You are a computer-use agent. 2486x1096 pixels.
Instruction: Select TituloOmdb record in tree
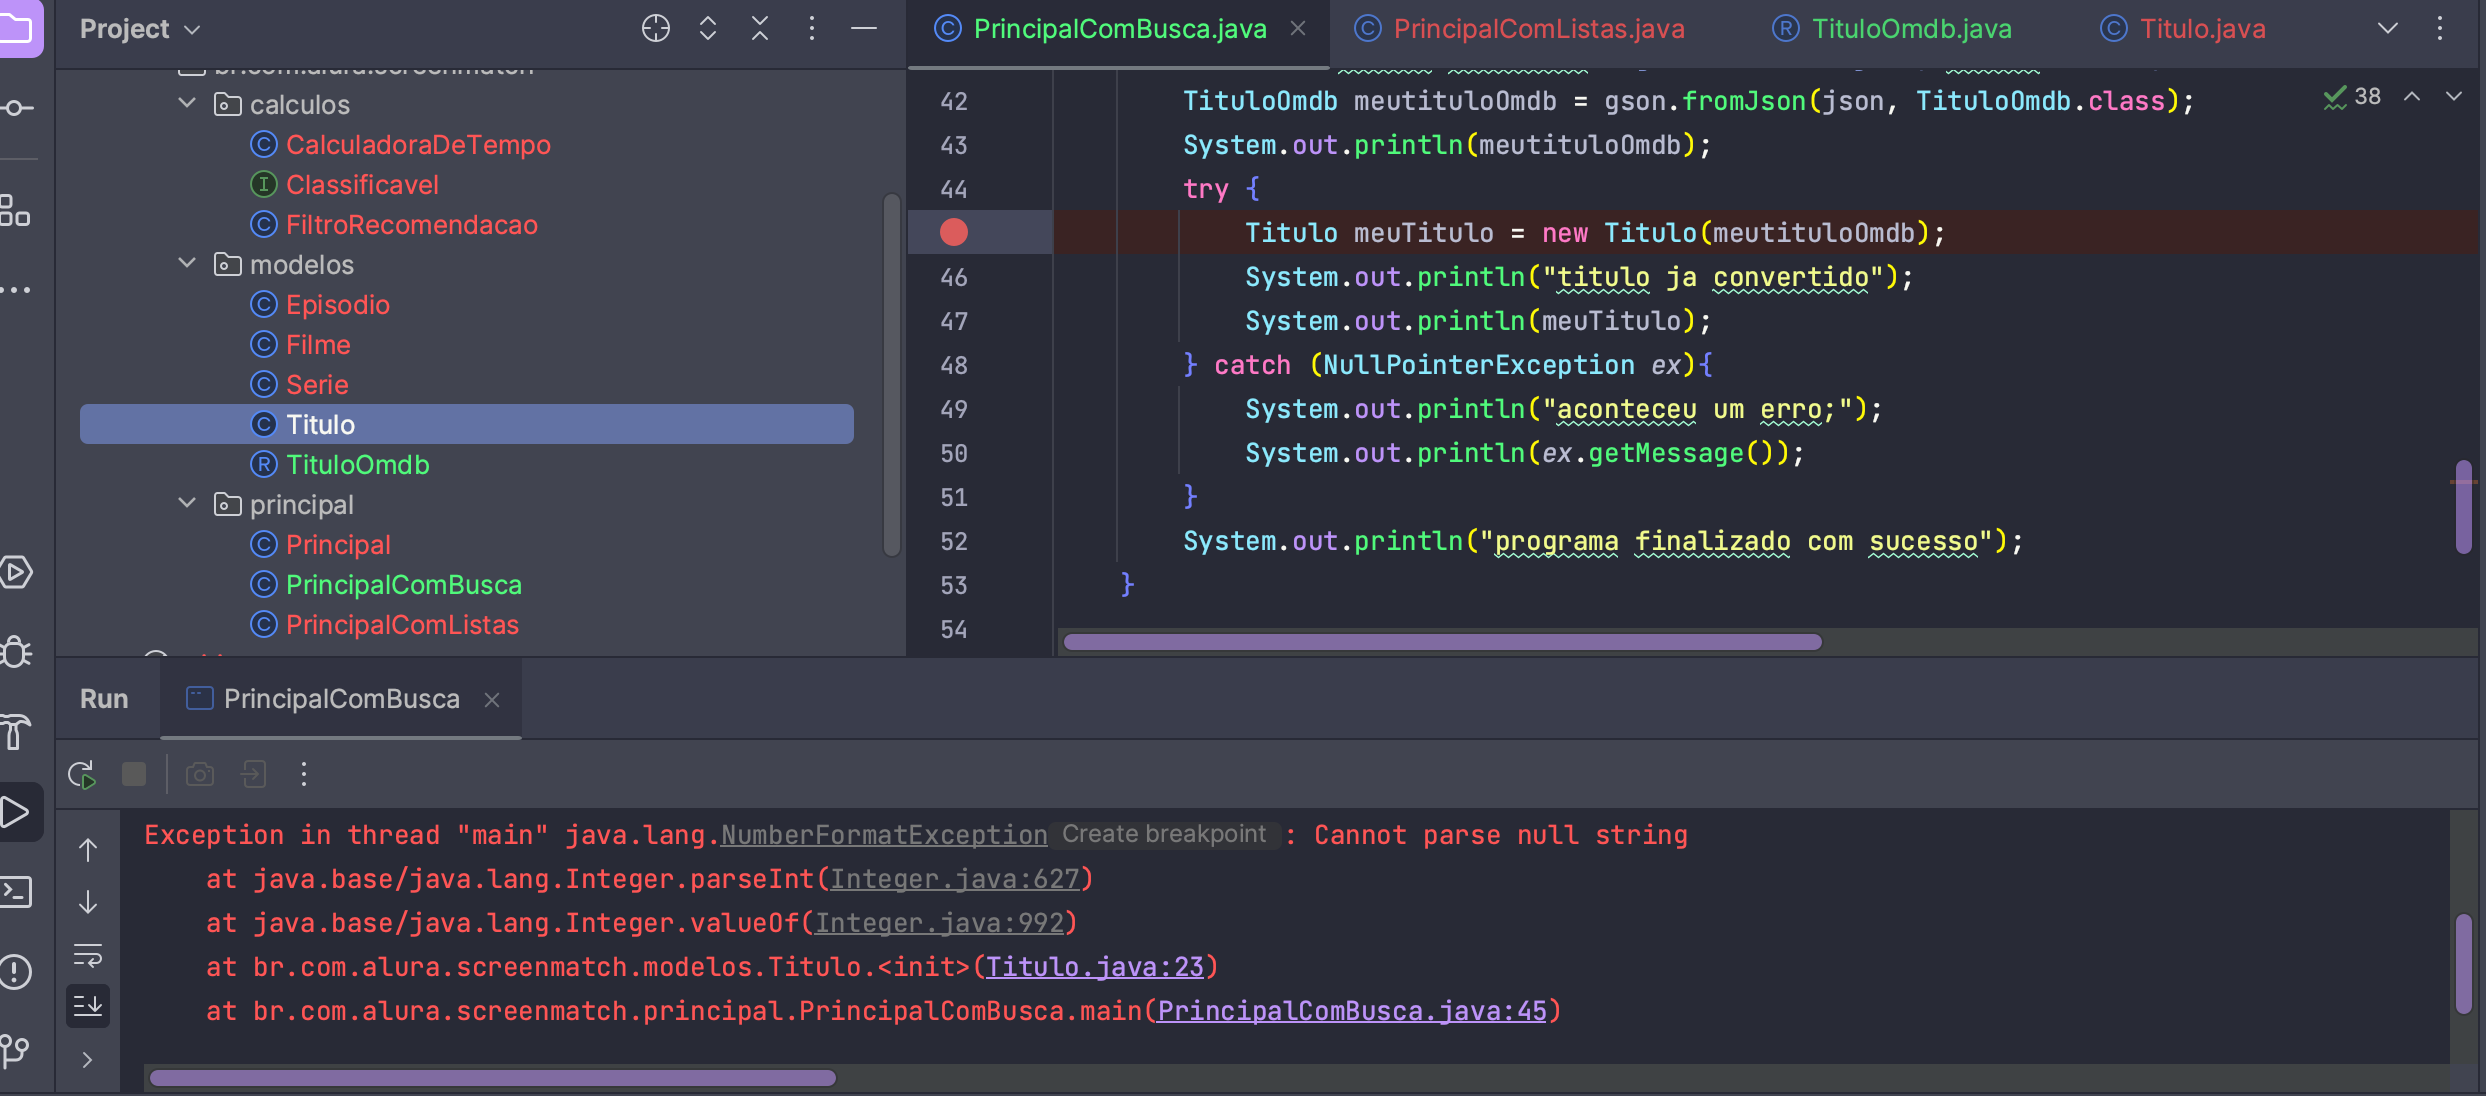(x=358, y=465)
